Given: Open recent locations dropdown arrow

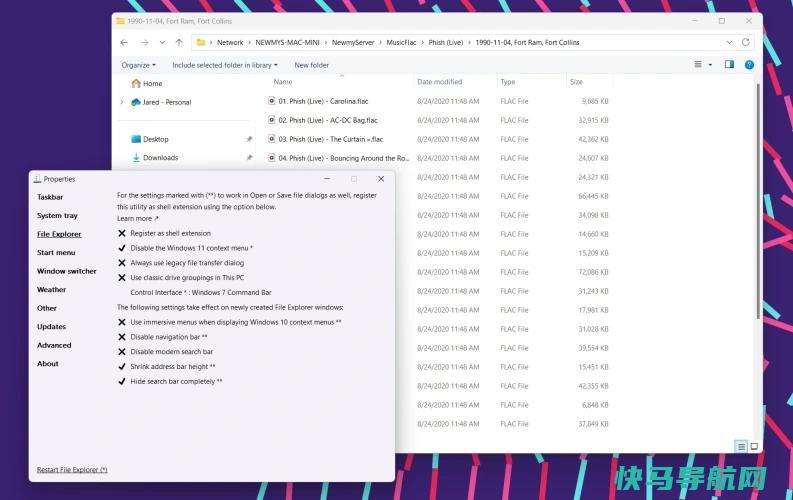Looking at the screenshot, I should pyautogui.click(x=162, y=42).
